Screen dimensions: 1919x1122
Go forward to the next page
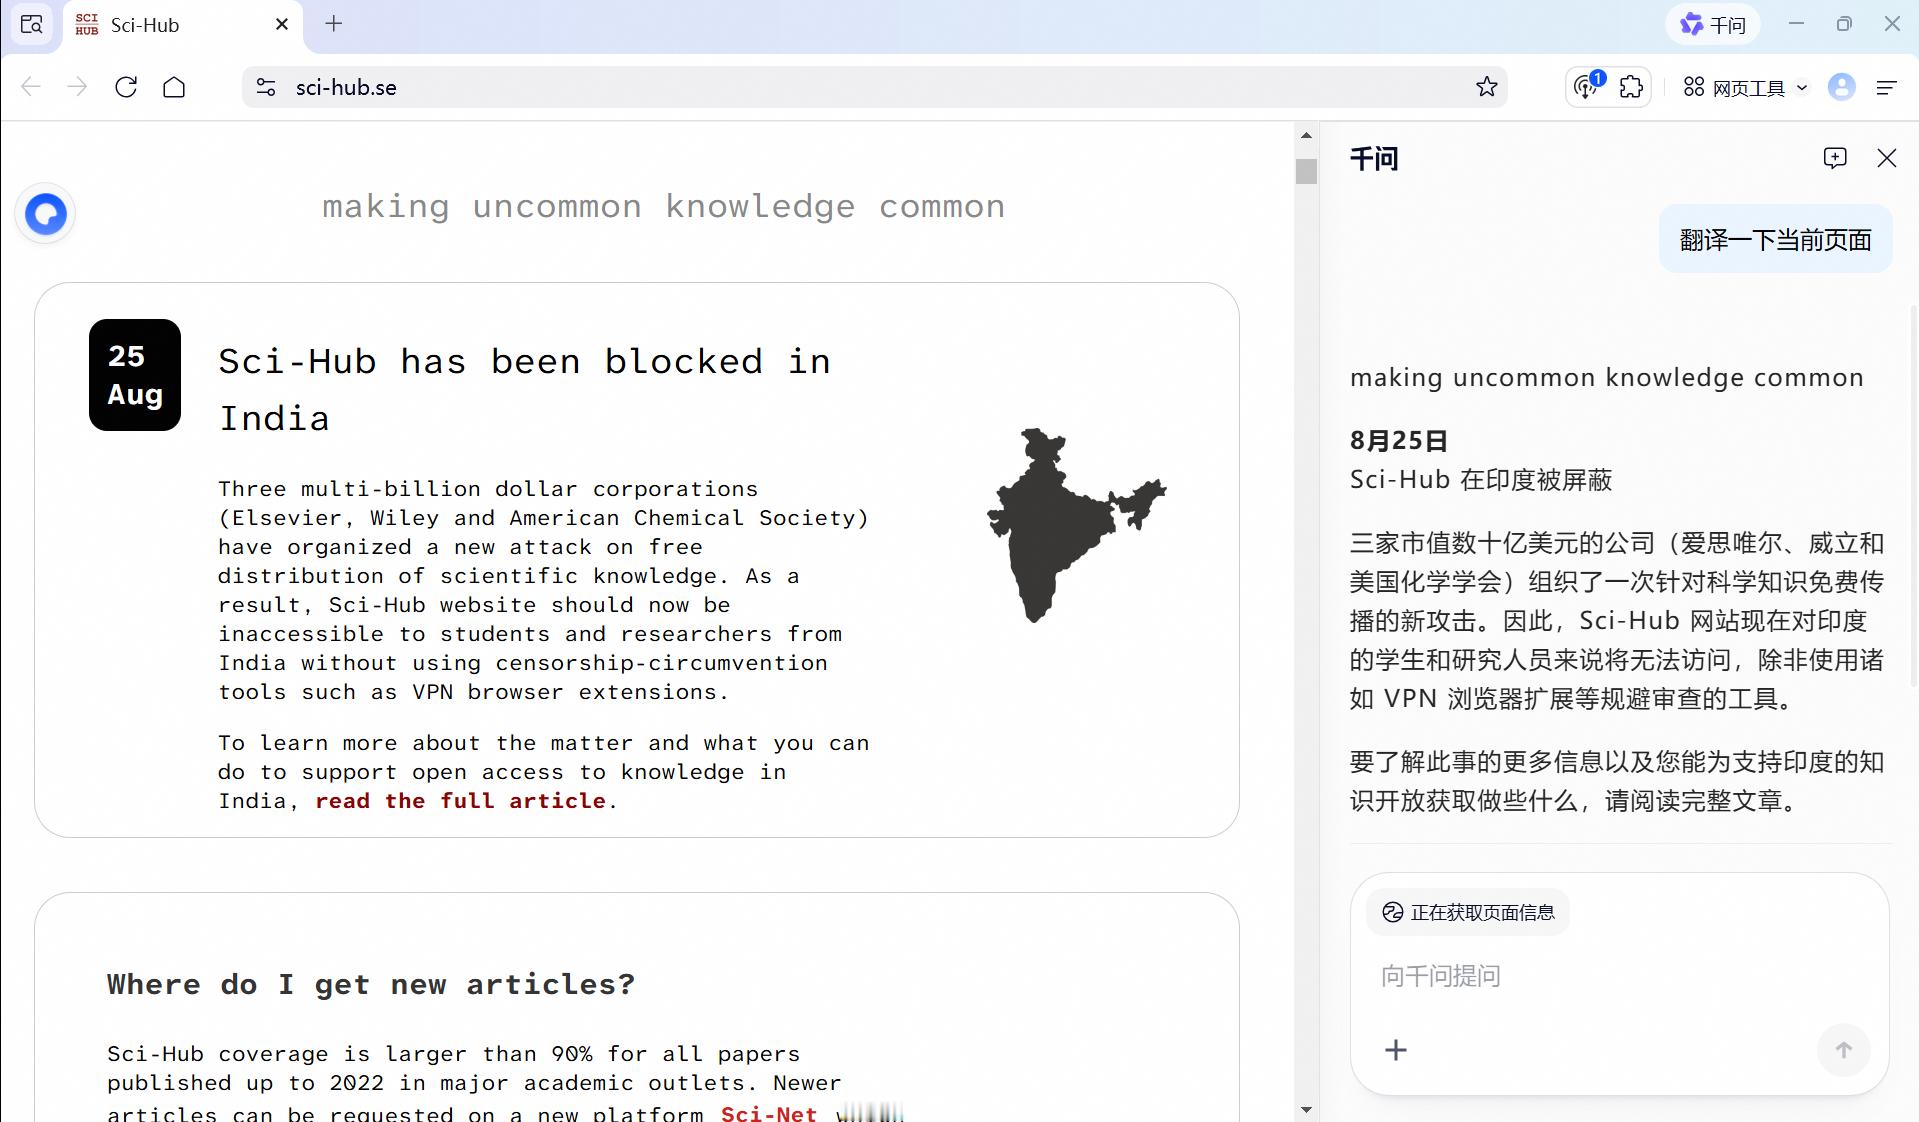(x=77, y=87)
